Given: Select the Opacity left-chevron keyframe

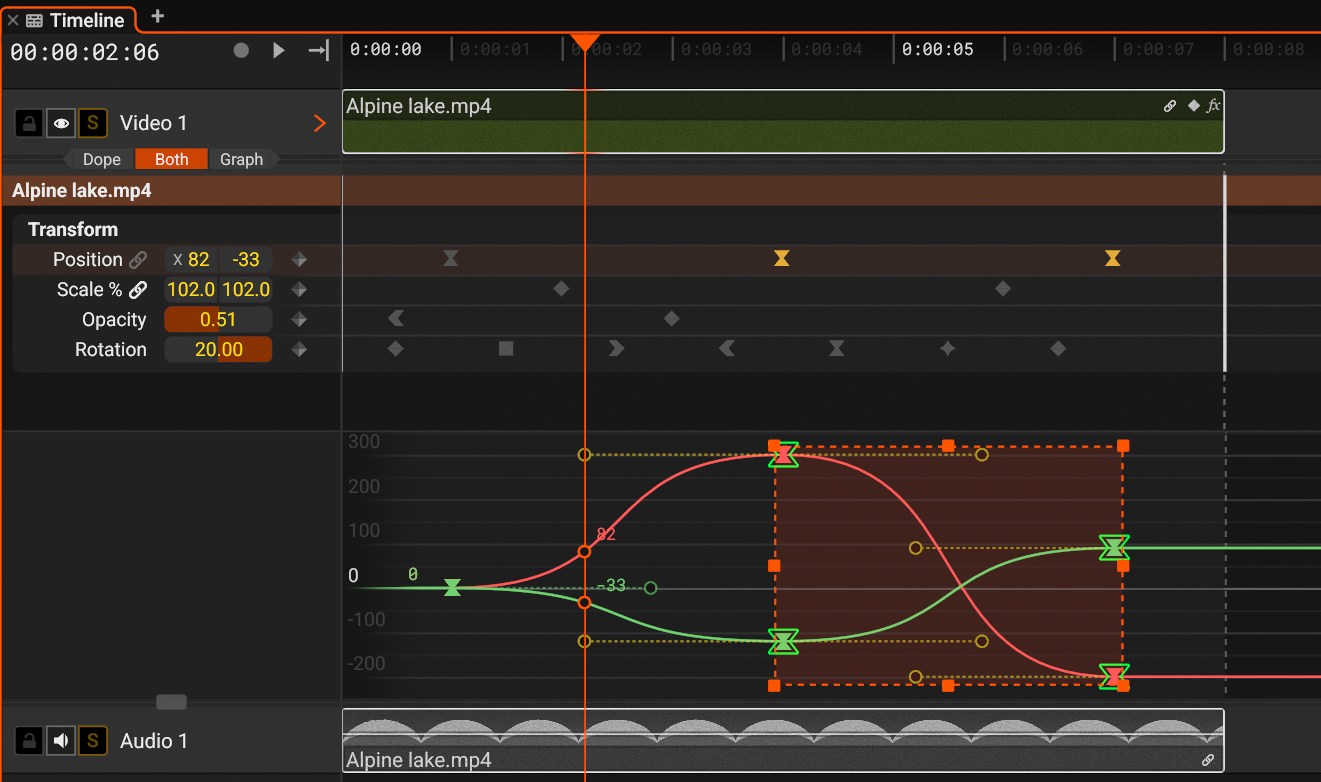Looking at the screenshot, I should point(396,319).
